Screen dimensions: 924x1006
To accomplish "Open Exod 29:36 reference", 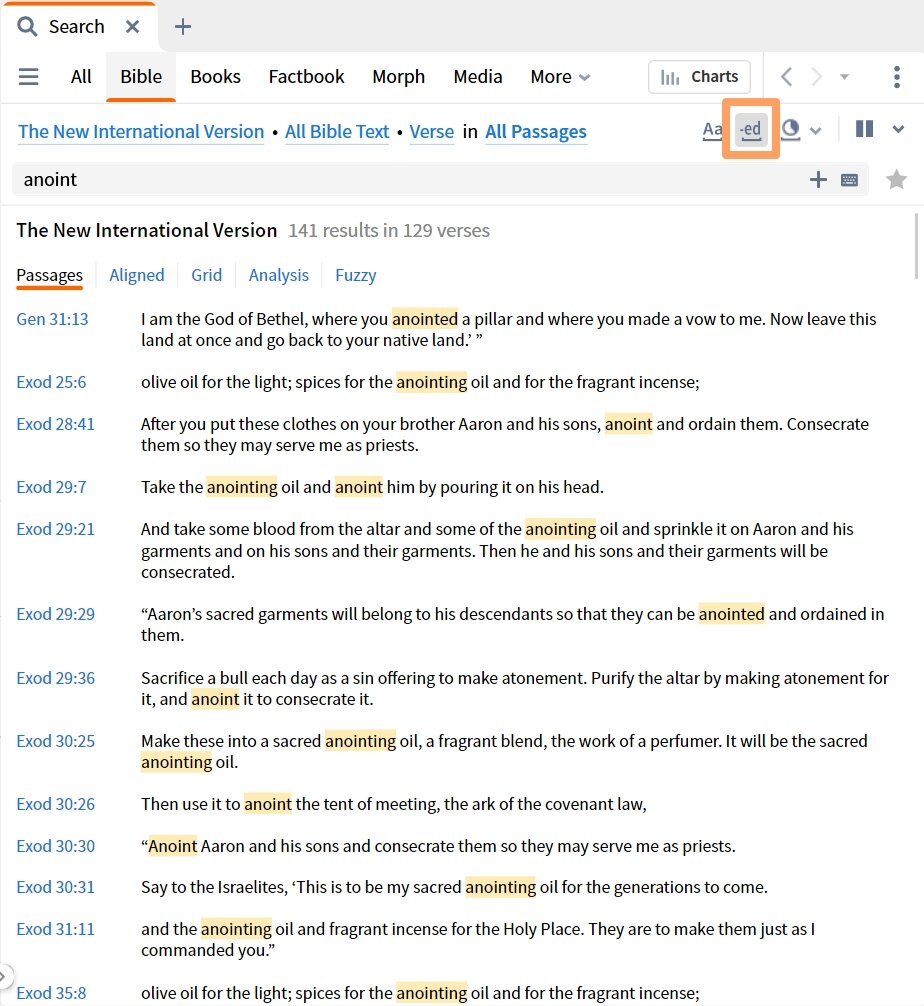I will point(55,678).
